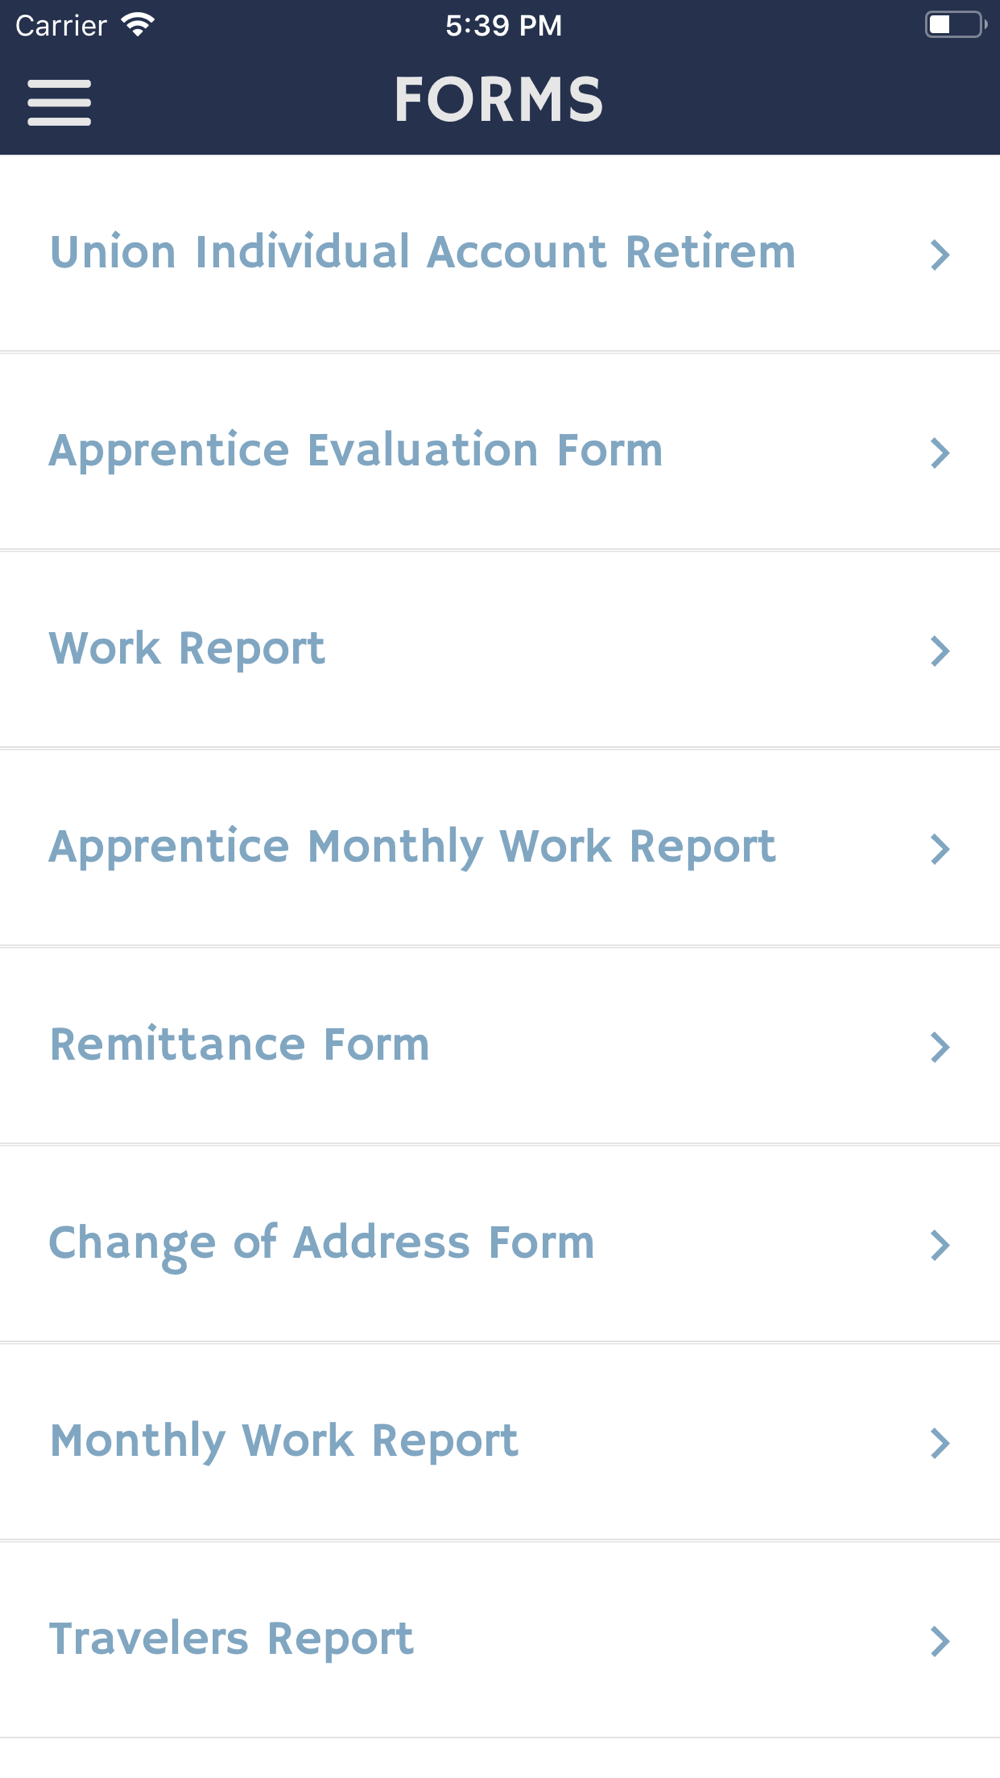Click chevron beside Union Individual Account Retirem
This screenshot has width=1000, height=1778.
tap(939, 255)
